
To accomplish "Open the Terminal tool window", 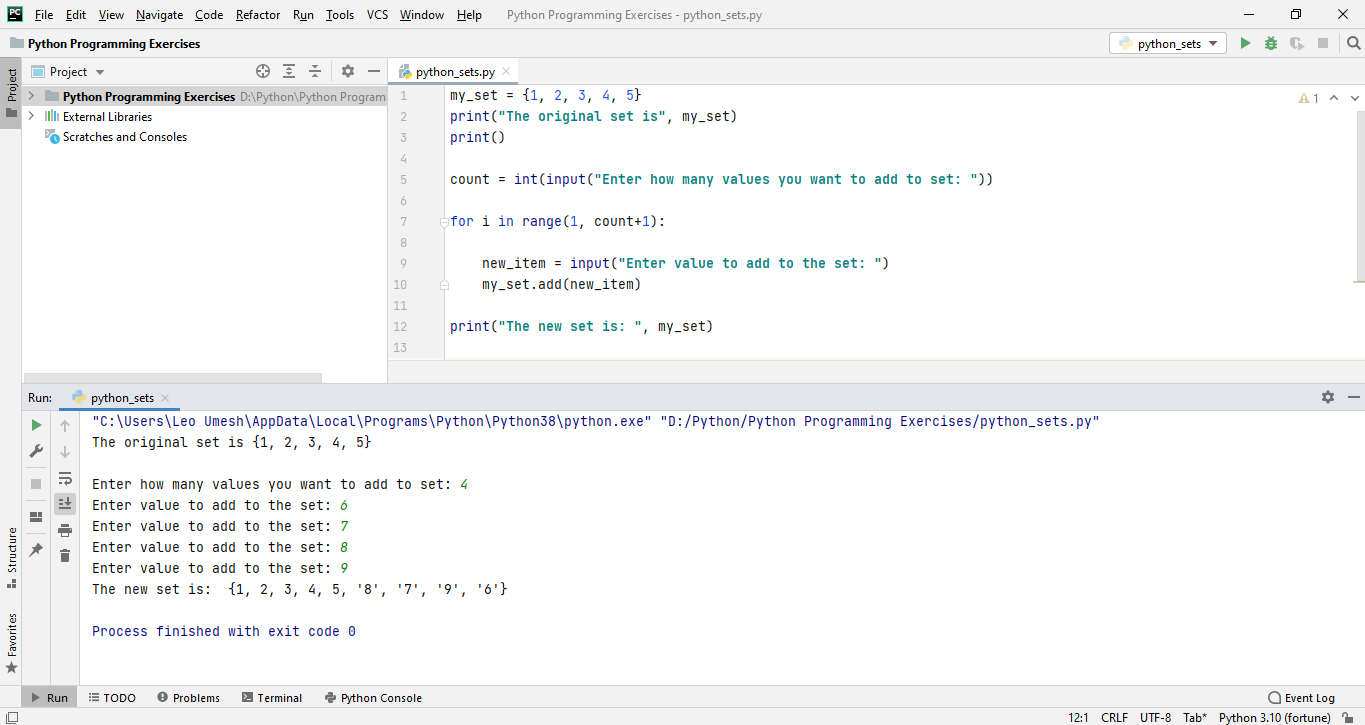I will tap(270, 698).
